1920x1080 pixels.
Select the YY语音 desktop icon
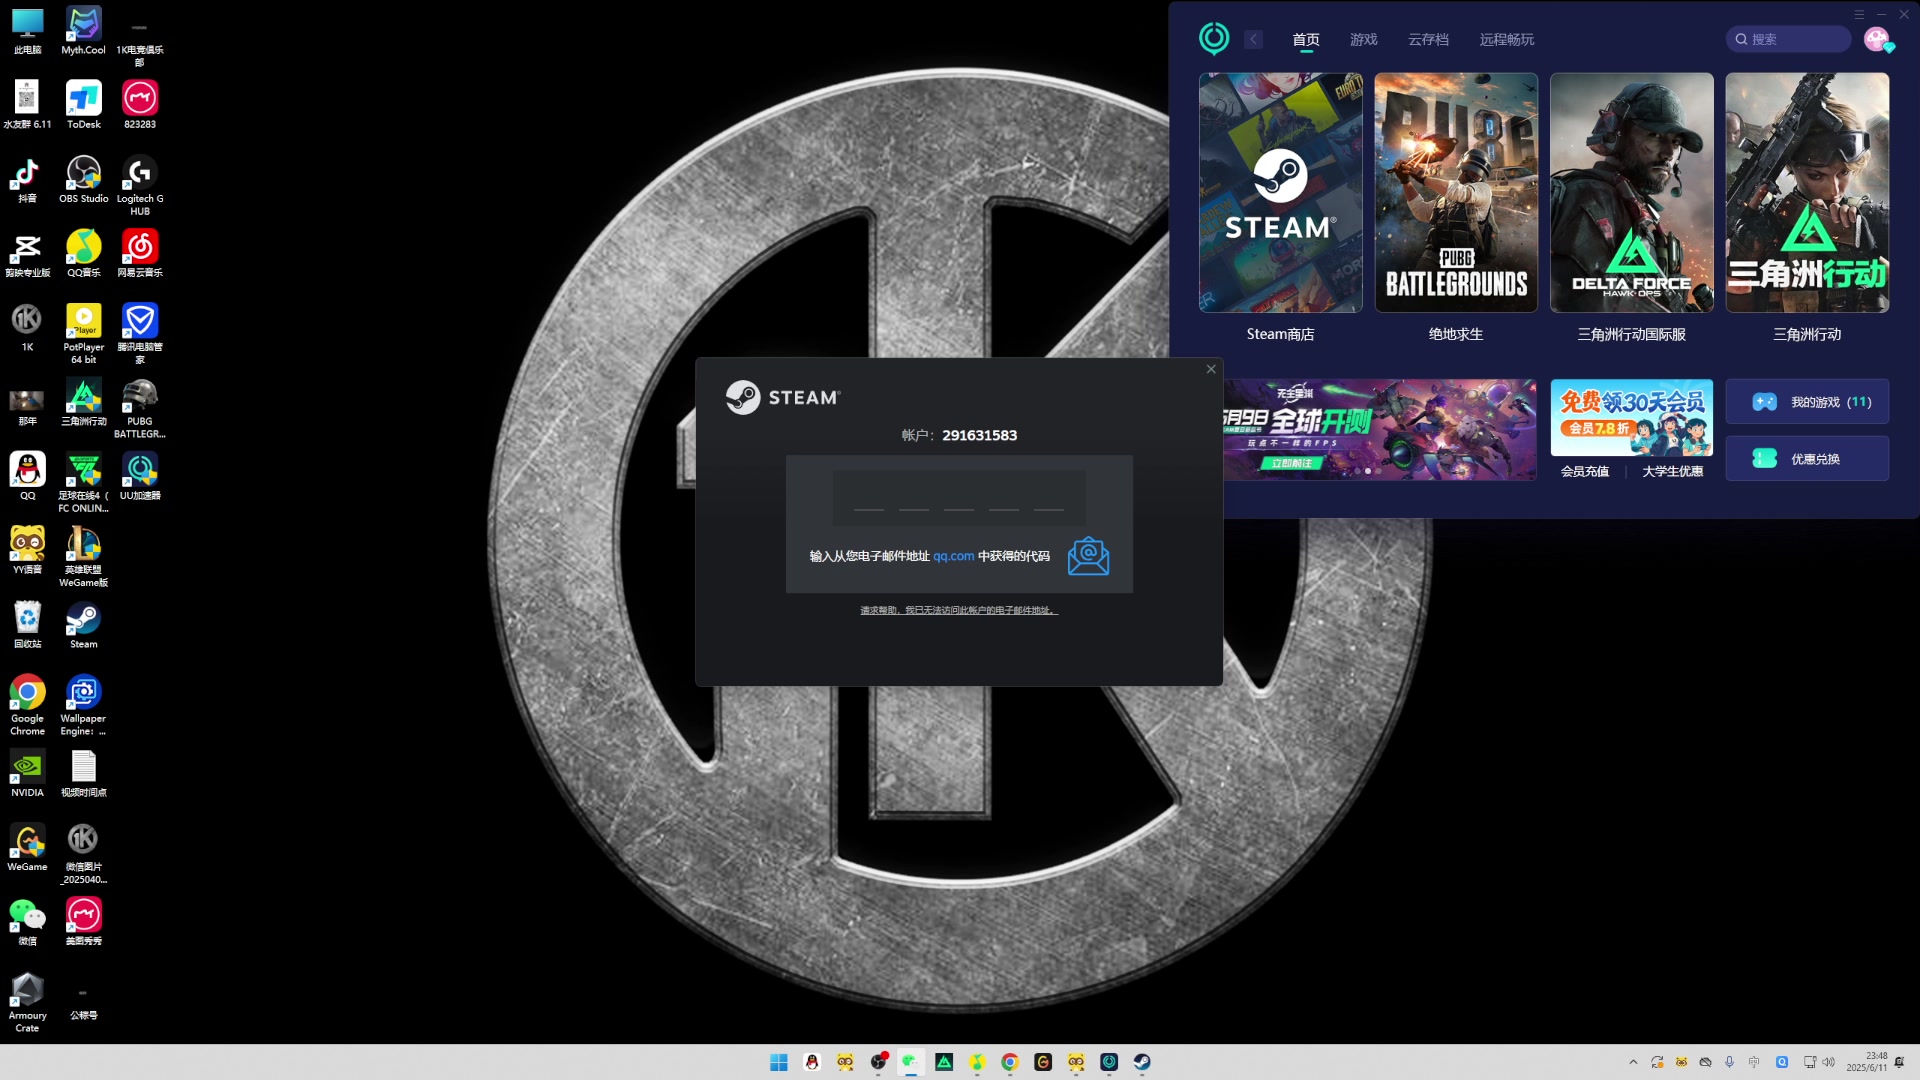tap(27, 550)
